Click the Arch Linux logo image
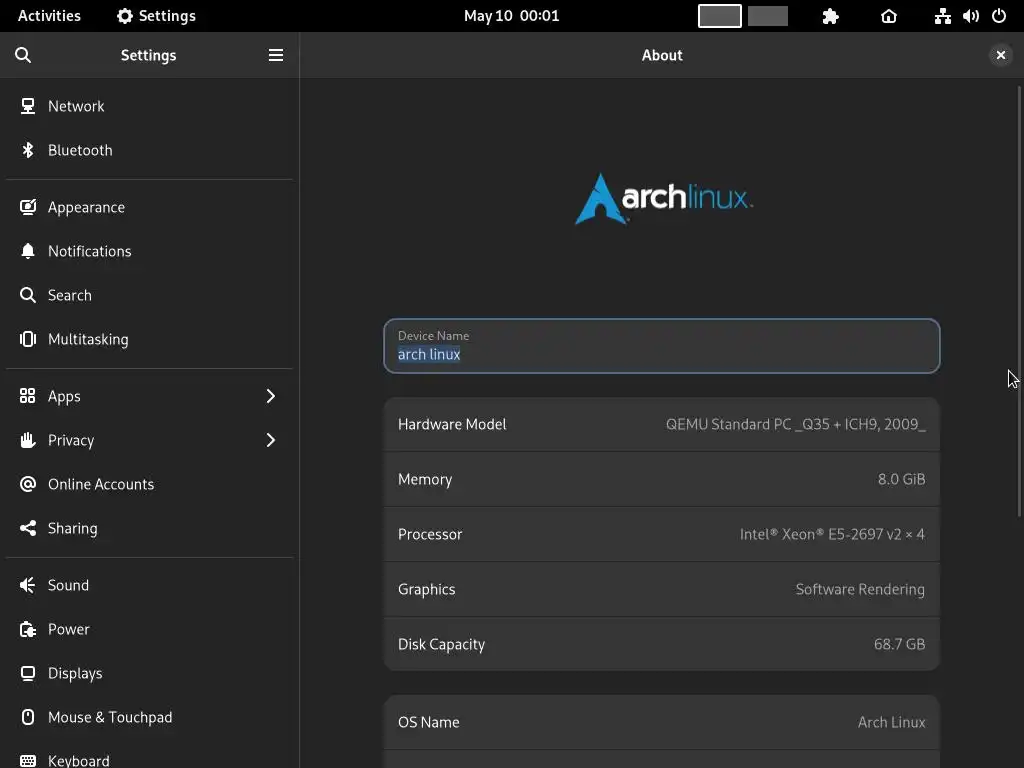Viewport: 1024px width, 768px height. 663,199
